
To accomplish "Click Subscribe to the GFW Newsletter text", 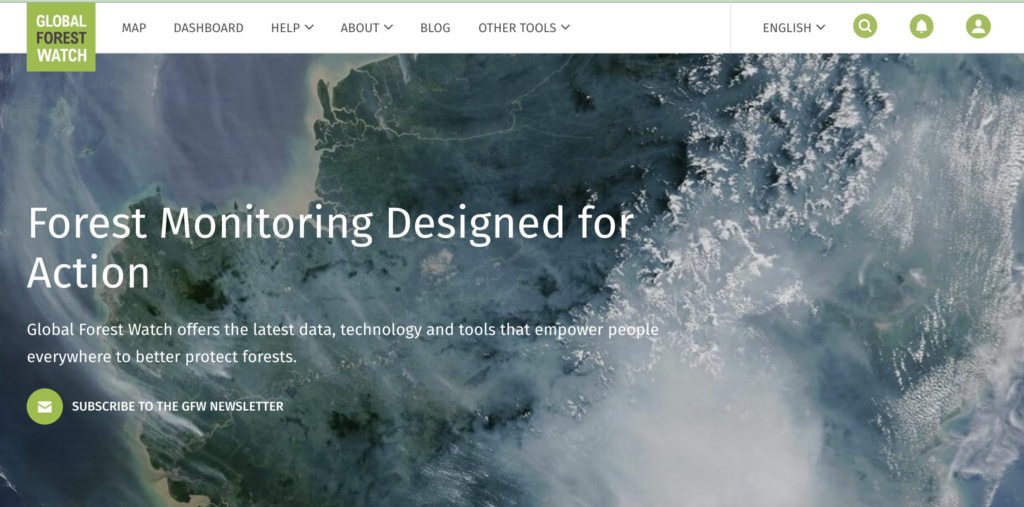I will click(x=177, y=407).
